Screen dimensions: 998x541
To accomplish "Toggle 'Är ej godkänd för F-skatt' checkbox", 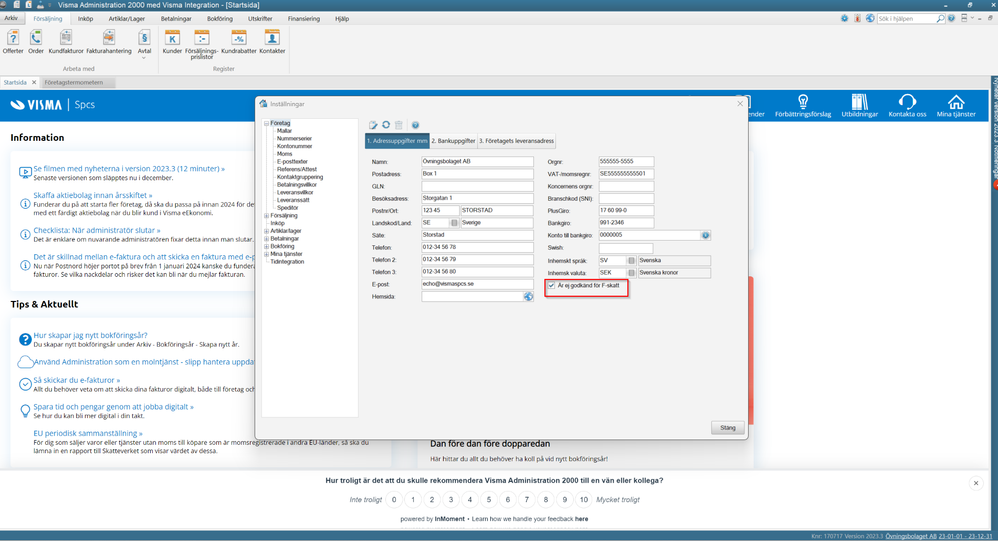I will pos(551,286).
